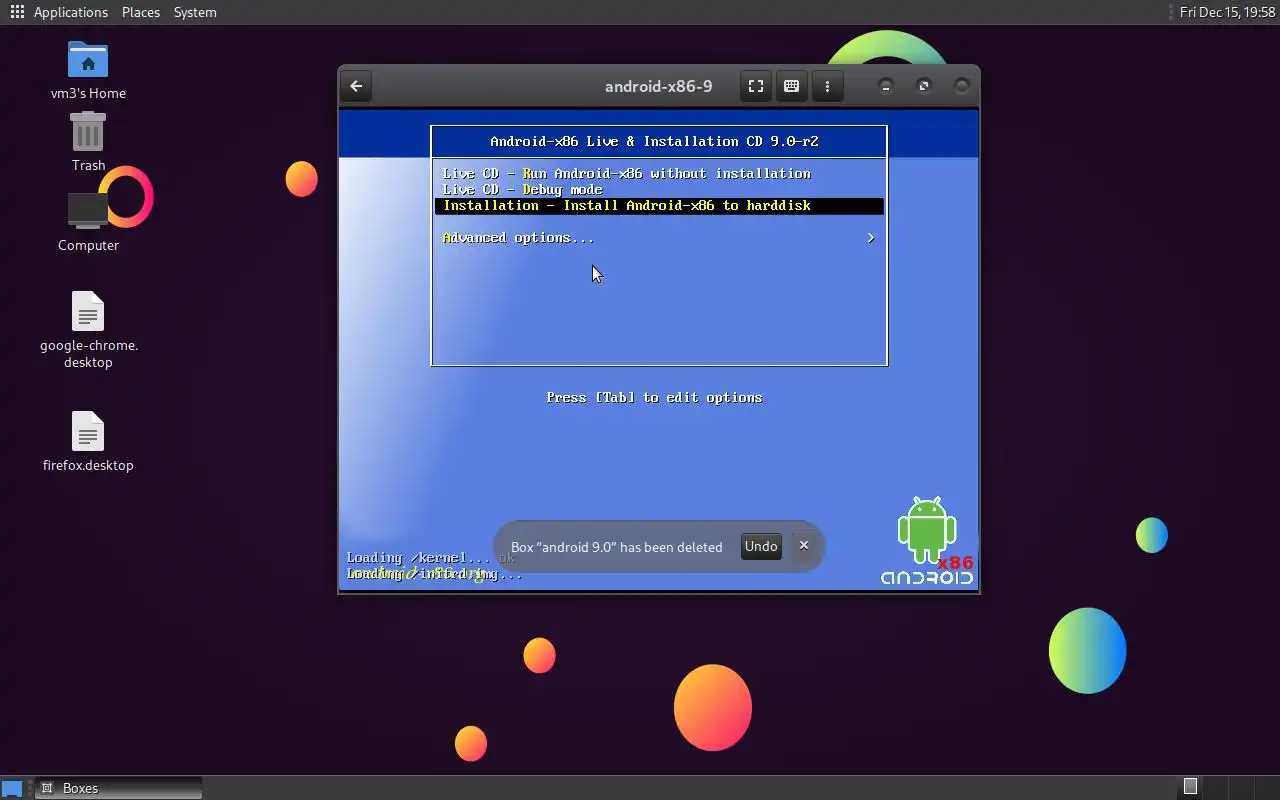Open the three-dot menu in Boxes
The height and width of the screenshot is (800, 1280).
point(827,86)
